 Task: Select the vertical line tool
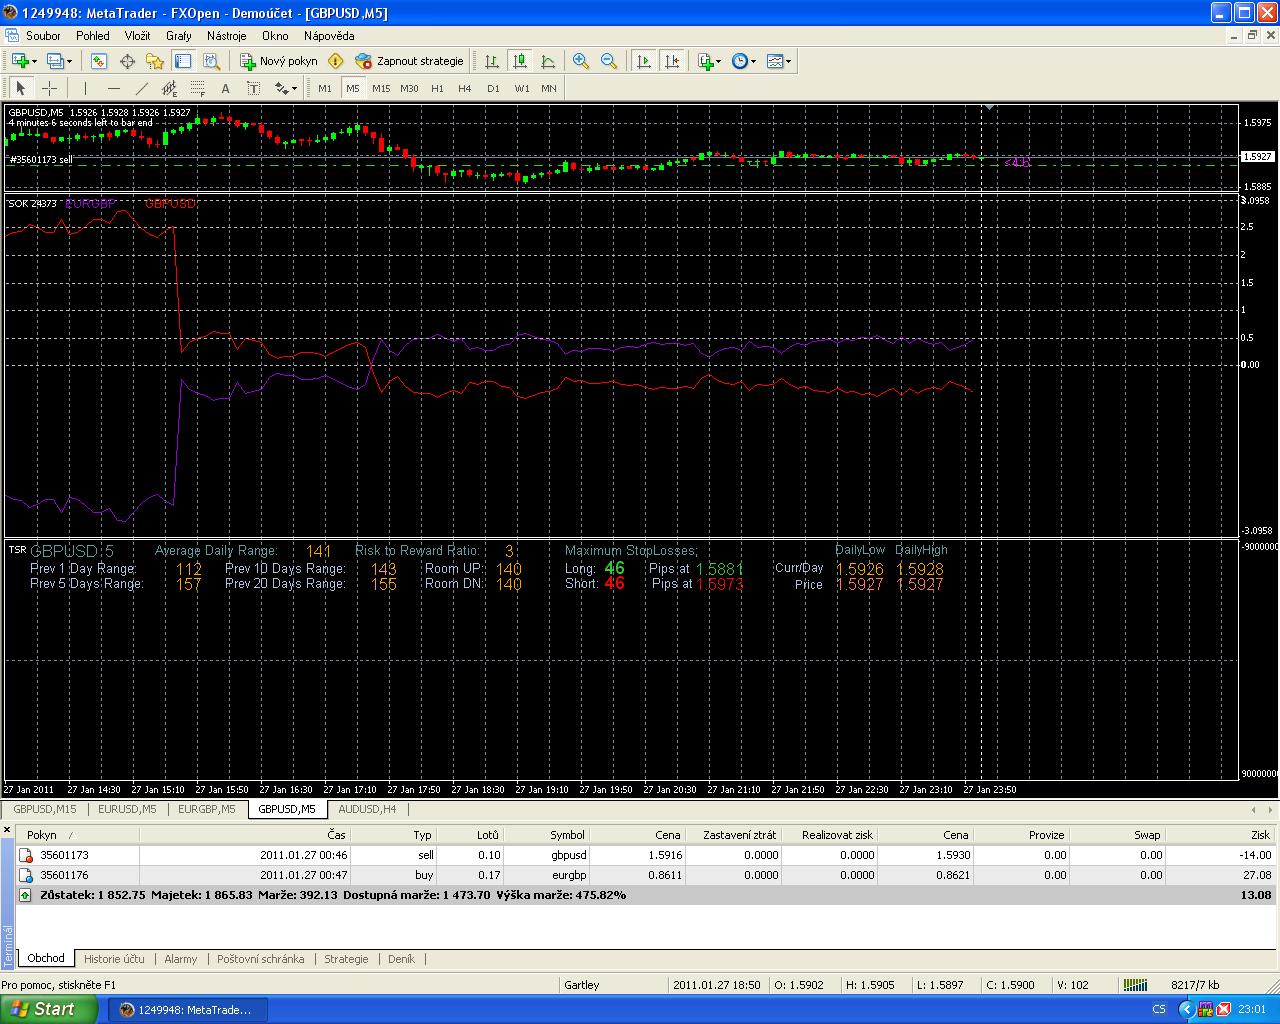pos(85,88)
